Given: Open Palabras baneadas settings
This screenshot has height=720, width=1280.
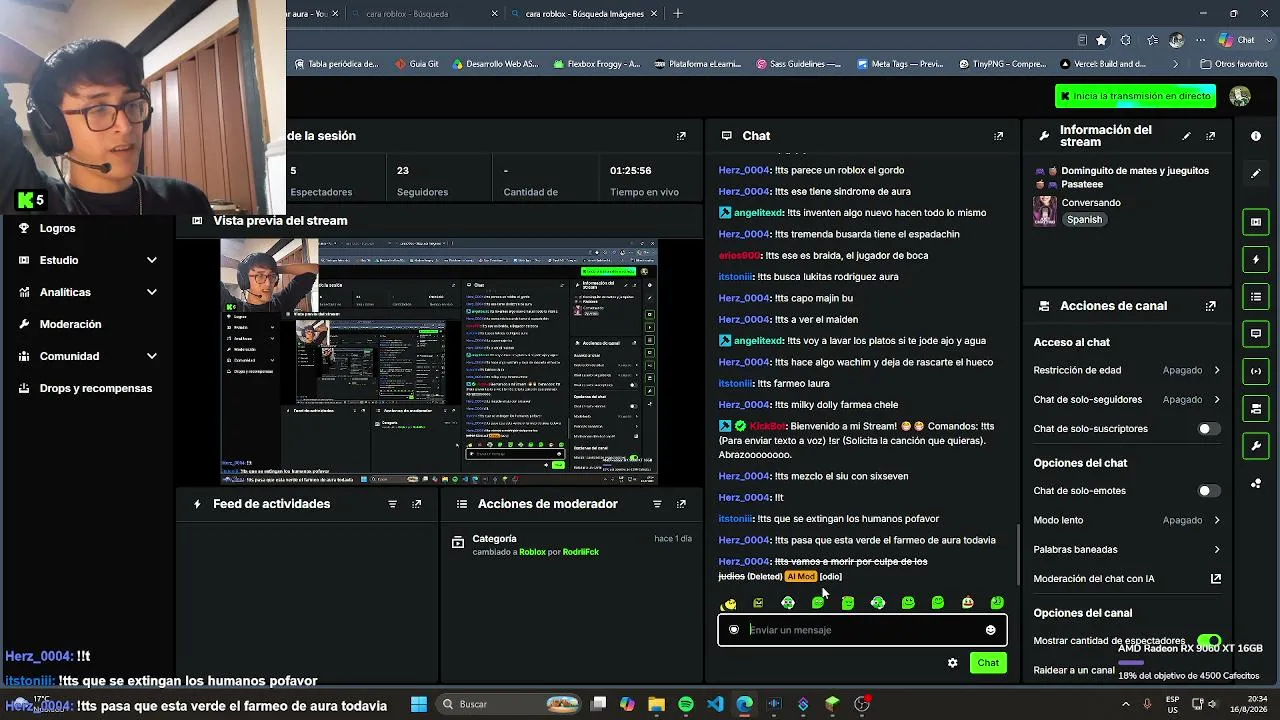Looking at the screenshot, I should (1127, 549).
